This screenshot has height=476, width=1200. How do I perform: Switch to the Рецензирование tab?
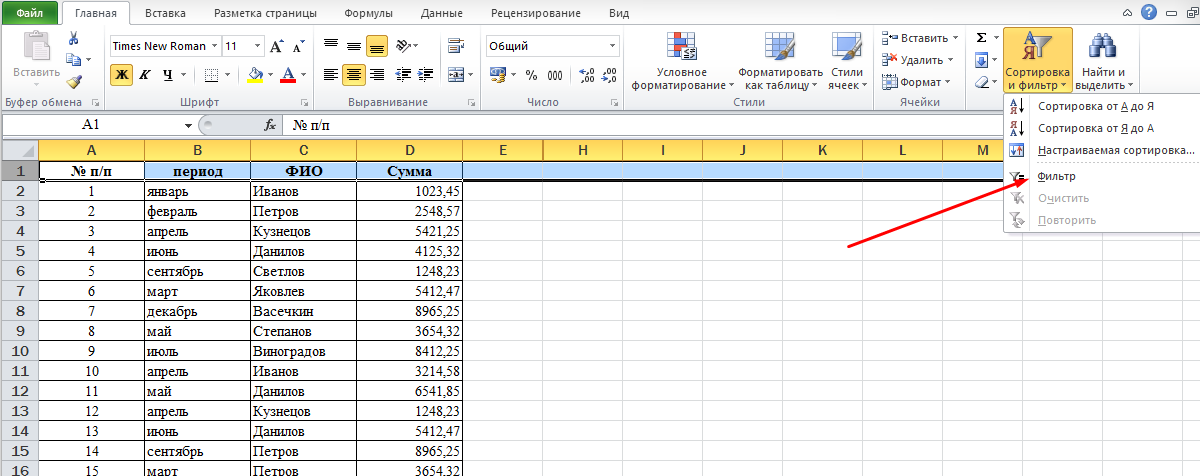point(536,13)
